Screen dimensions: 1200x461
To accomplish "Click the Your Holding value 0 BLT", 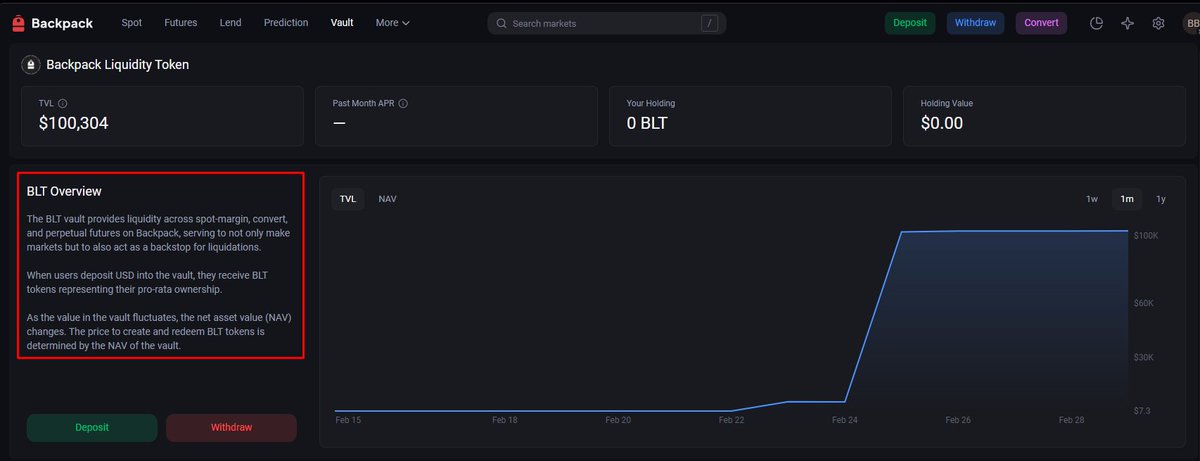I will pyautogui.click(x=647, y=124).
